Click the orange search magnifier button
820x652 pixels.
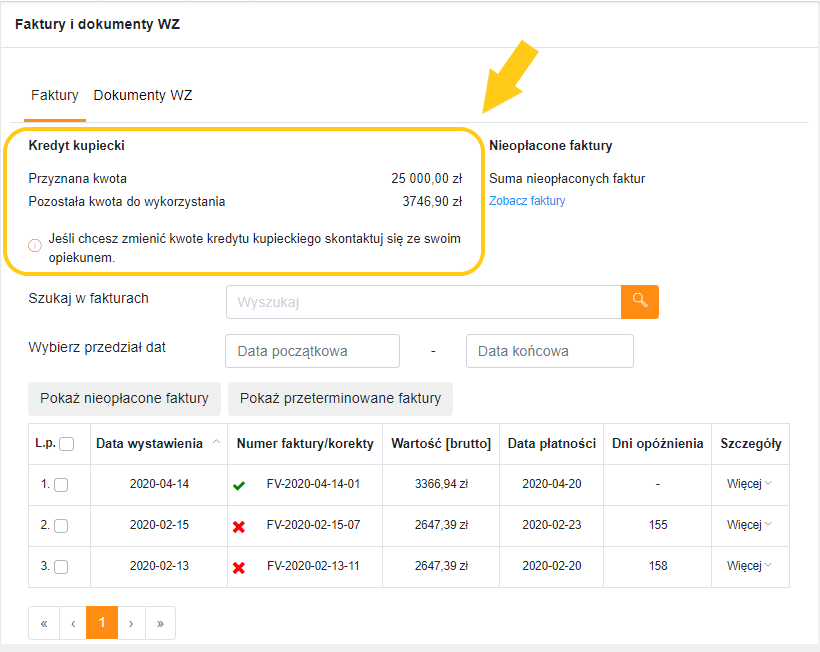click(x=640, y=302)
